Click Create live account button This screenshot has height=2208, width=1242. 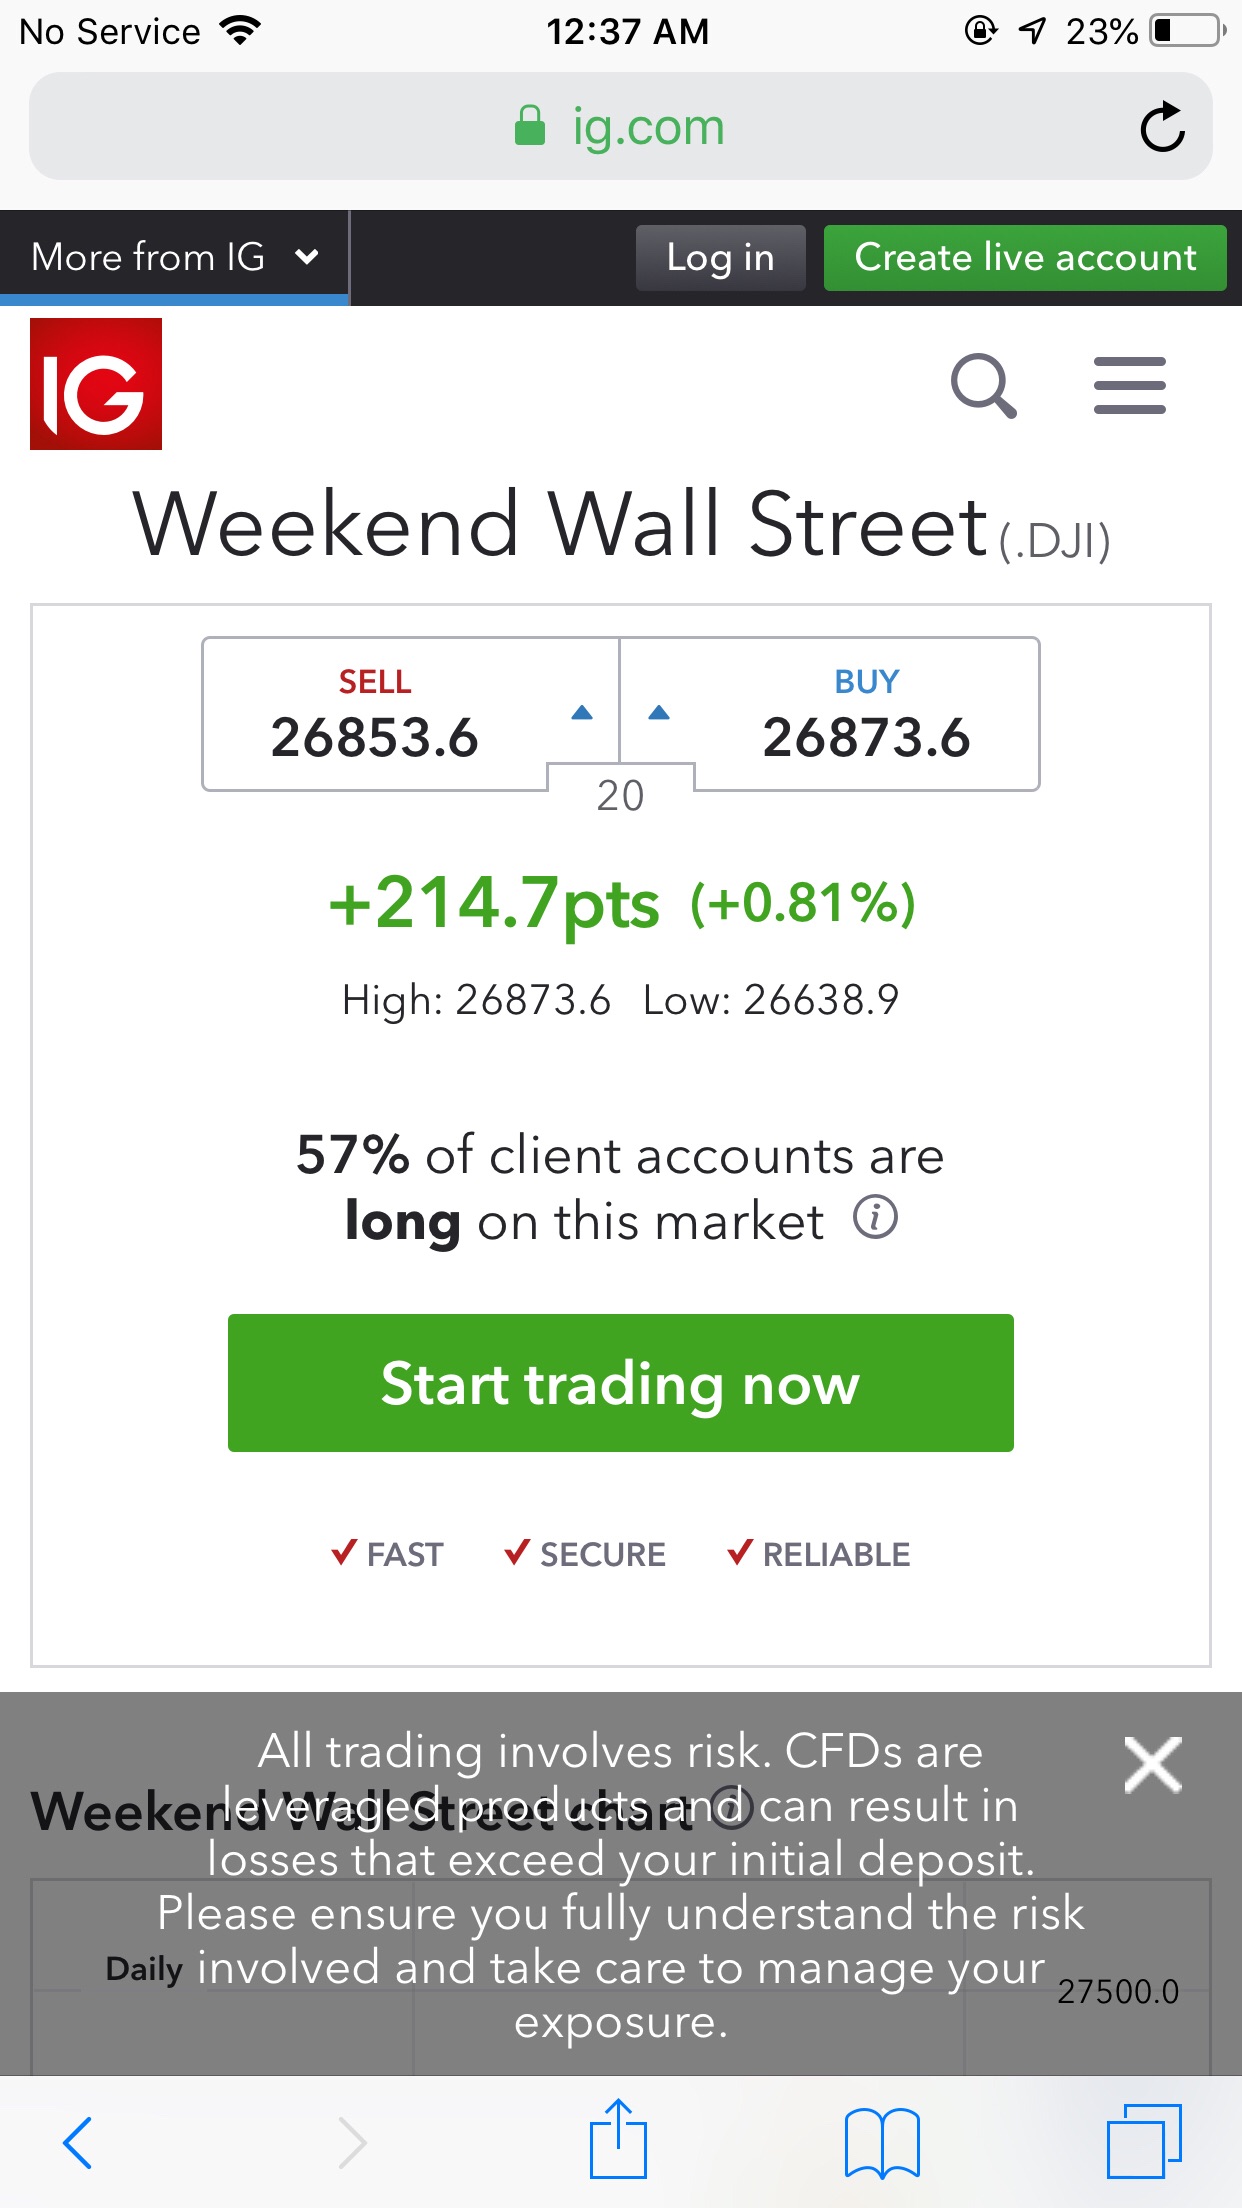click(1025, 258)
